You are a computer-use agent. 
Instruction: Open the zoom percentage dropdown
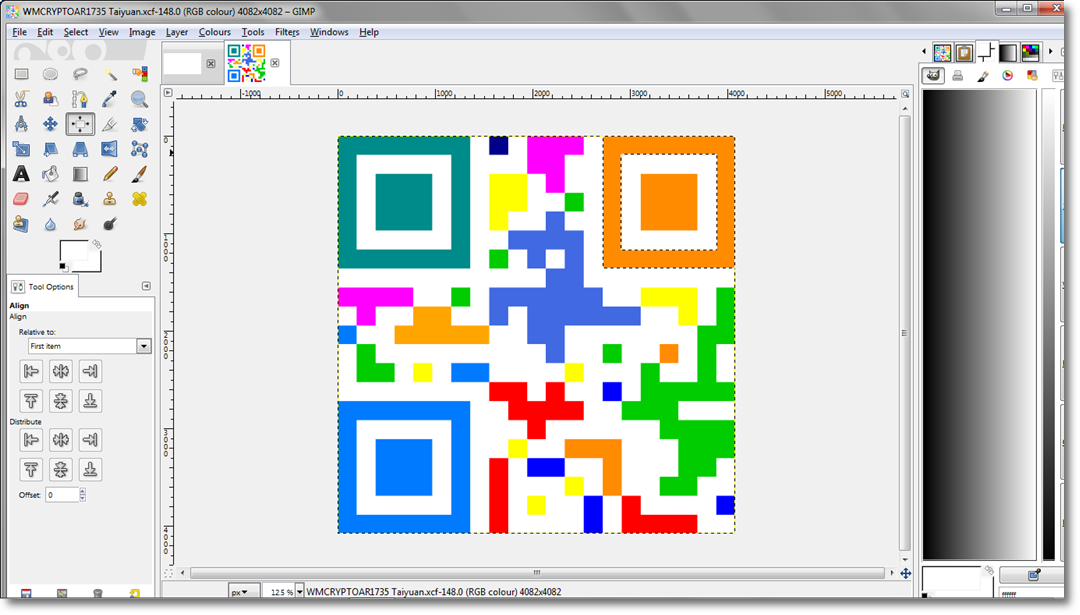tap(300, 592)
